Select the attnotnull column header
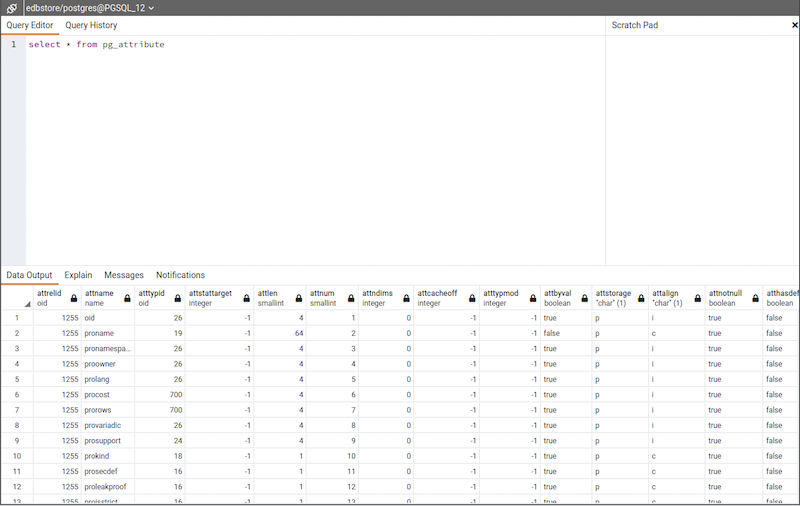Screen dimensions: 800x506 (x=734, y=298)
